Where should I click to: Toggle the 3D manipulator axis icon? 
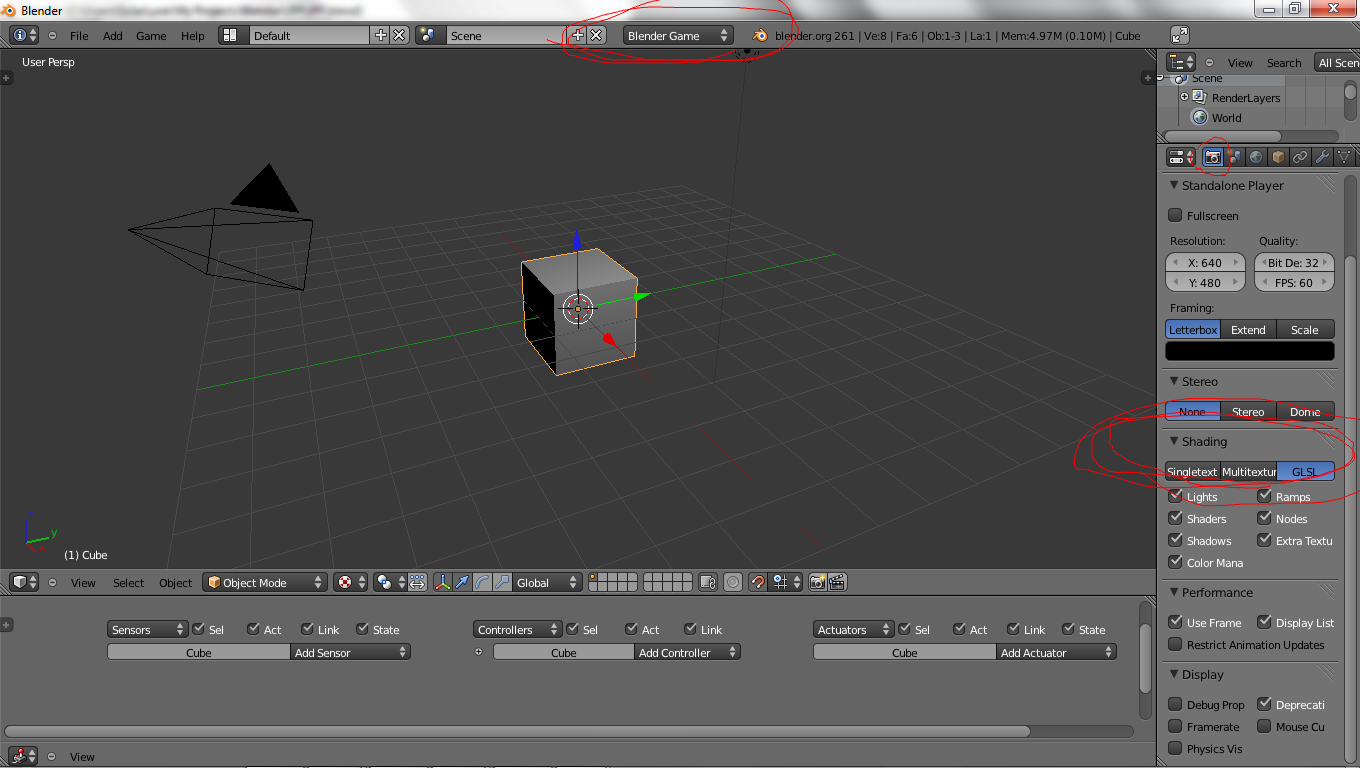(x=442, y=582)
